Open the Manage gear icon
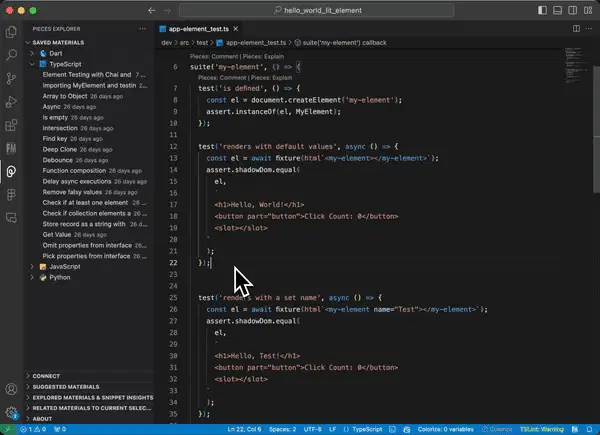 [11, 412]
